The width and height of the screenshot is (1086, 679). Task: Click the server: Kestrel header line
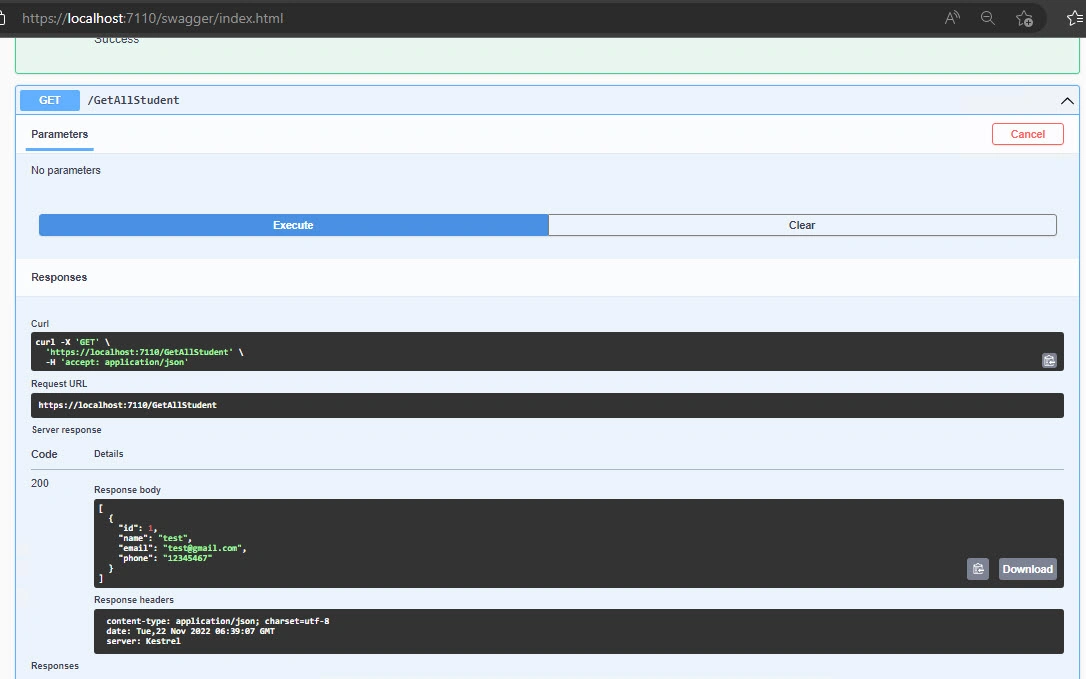[x=143, y=641]
